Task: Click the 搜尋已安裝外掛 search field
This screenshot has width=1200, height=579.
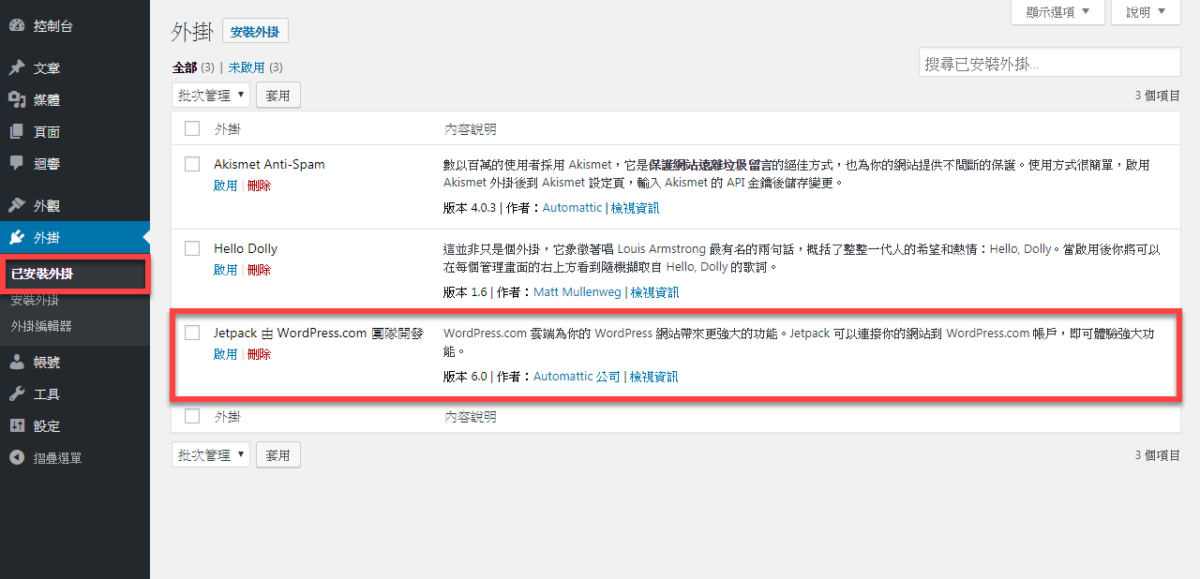Action: click(1049, 62)
